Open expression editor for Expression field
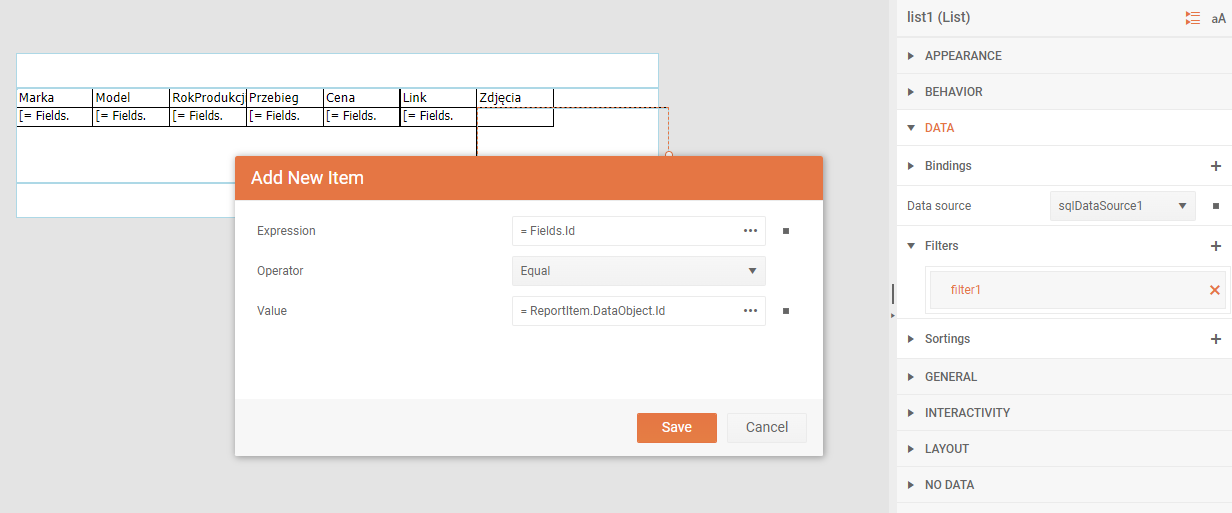The height and width of the screenshot is (513, 1232). pyautogui.click(x=750, y=231)
